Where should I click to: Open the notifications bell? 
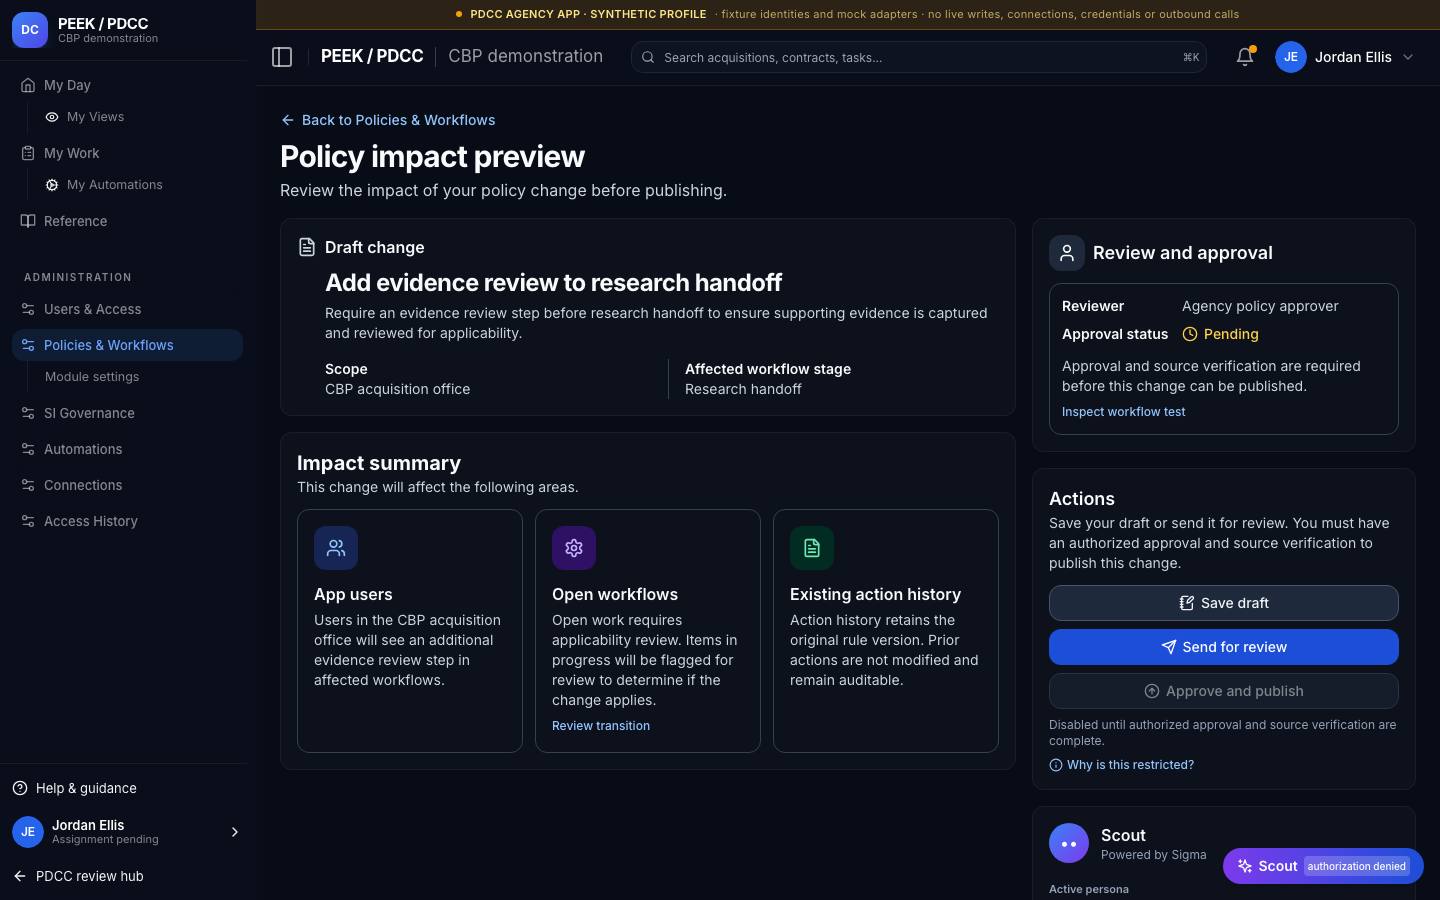(1245, 57)
